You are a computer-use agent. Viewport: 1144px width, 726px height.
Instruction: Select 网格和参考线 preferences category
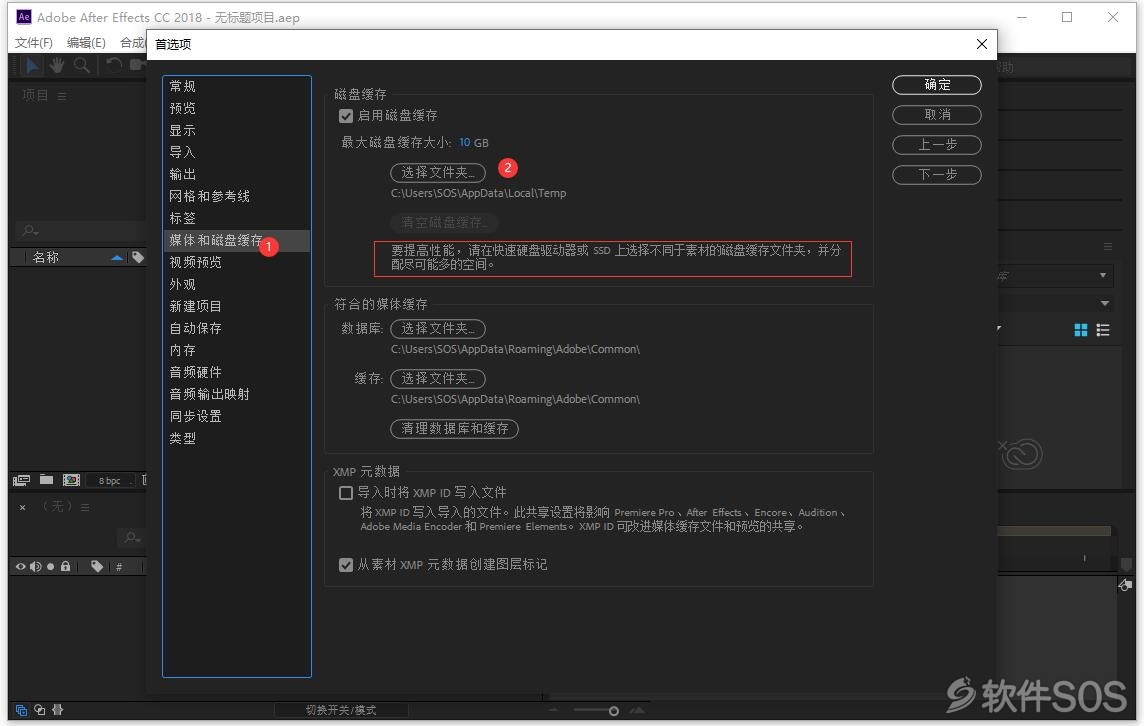click(x=236, y=196)
